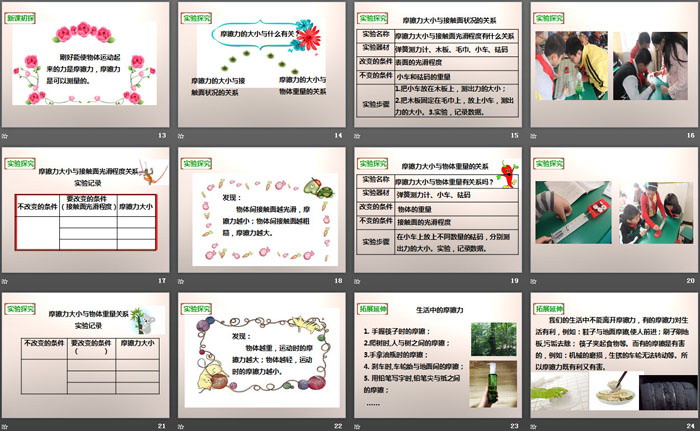Click slide number 13 label
Viewport: 700px width, 431px height.
pyautogui.click(x=162, y=135)
